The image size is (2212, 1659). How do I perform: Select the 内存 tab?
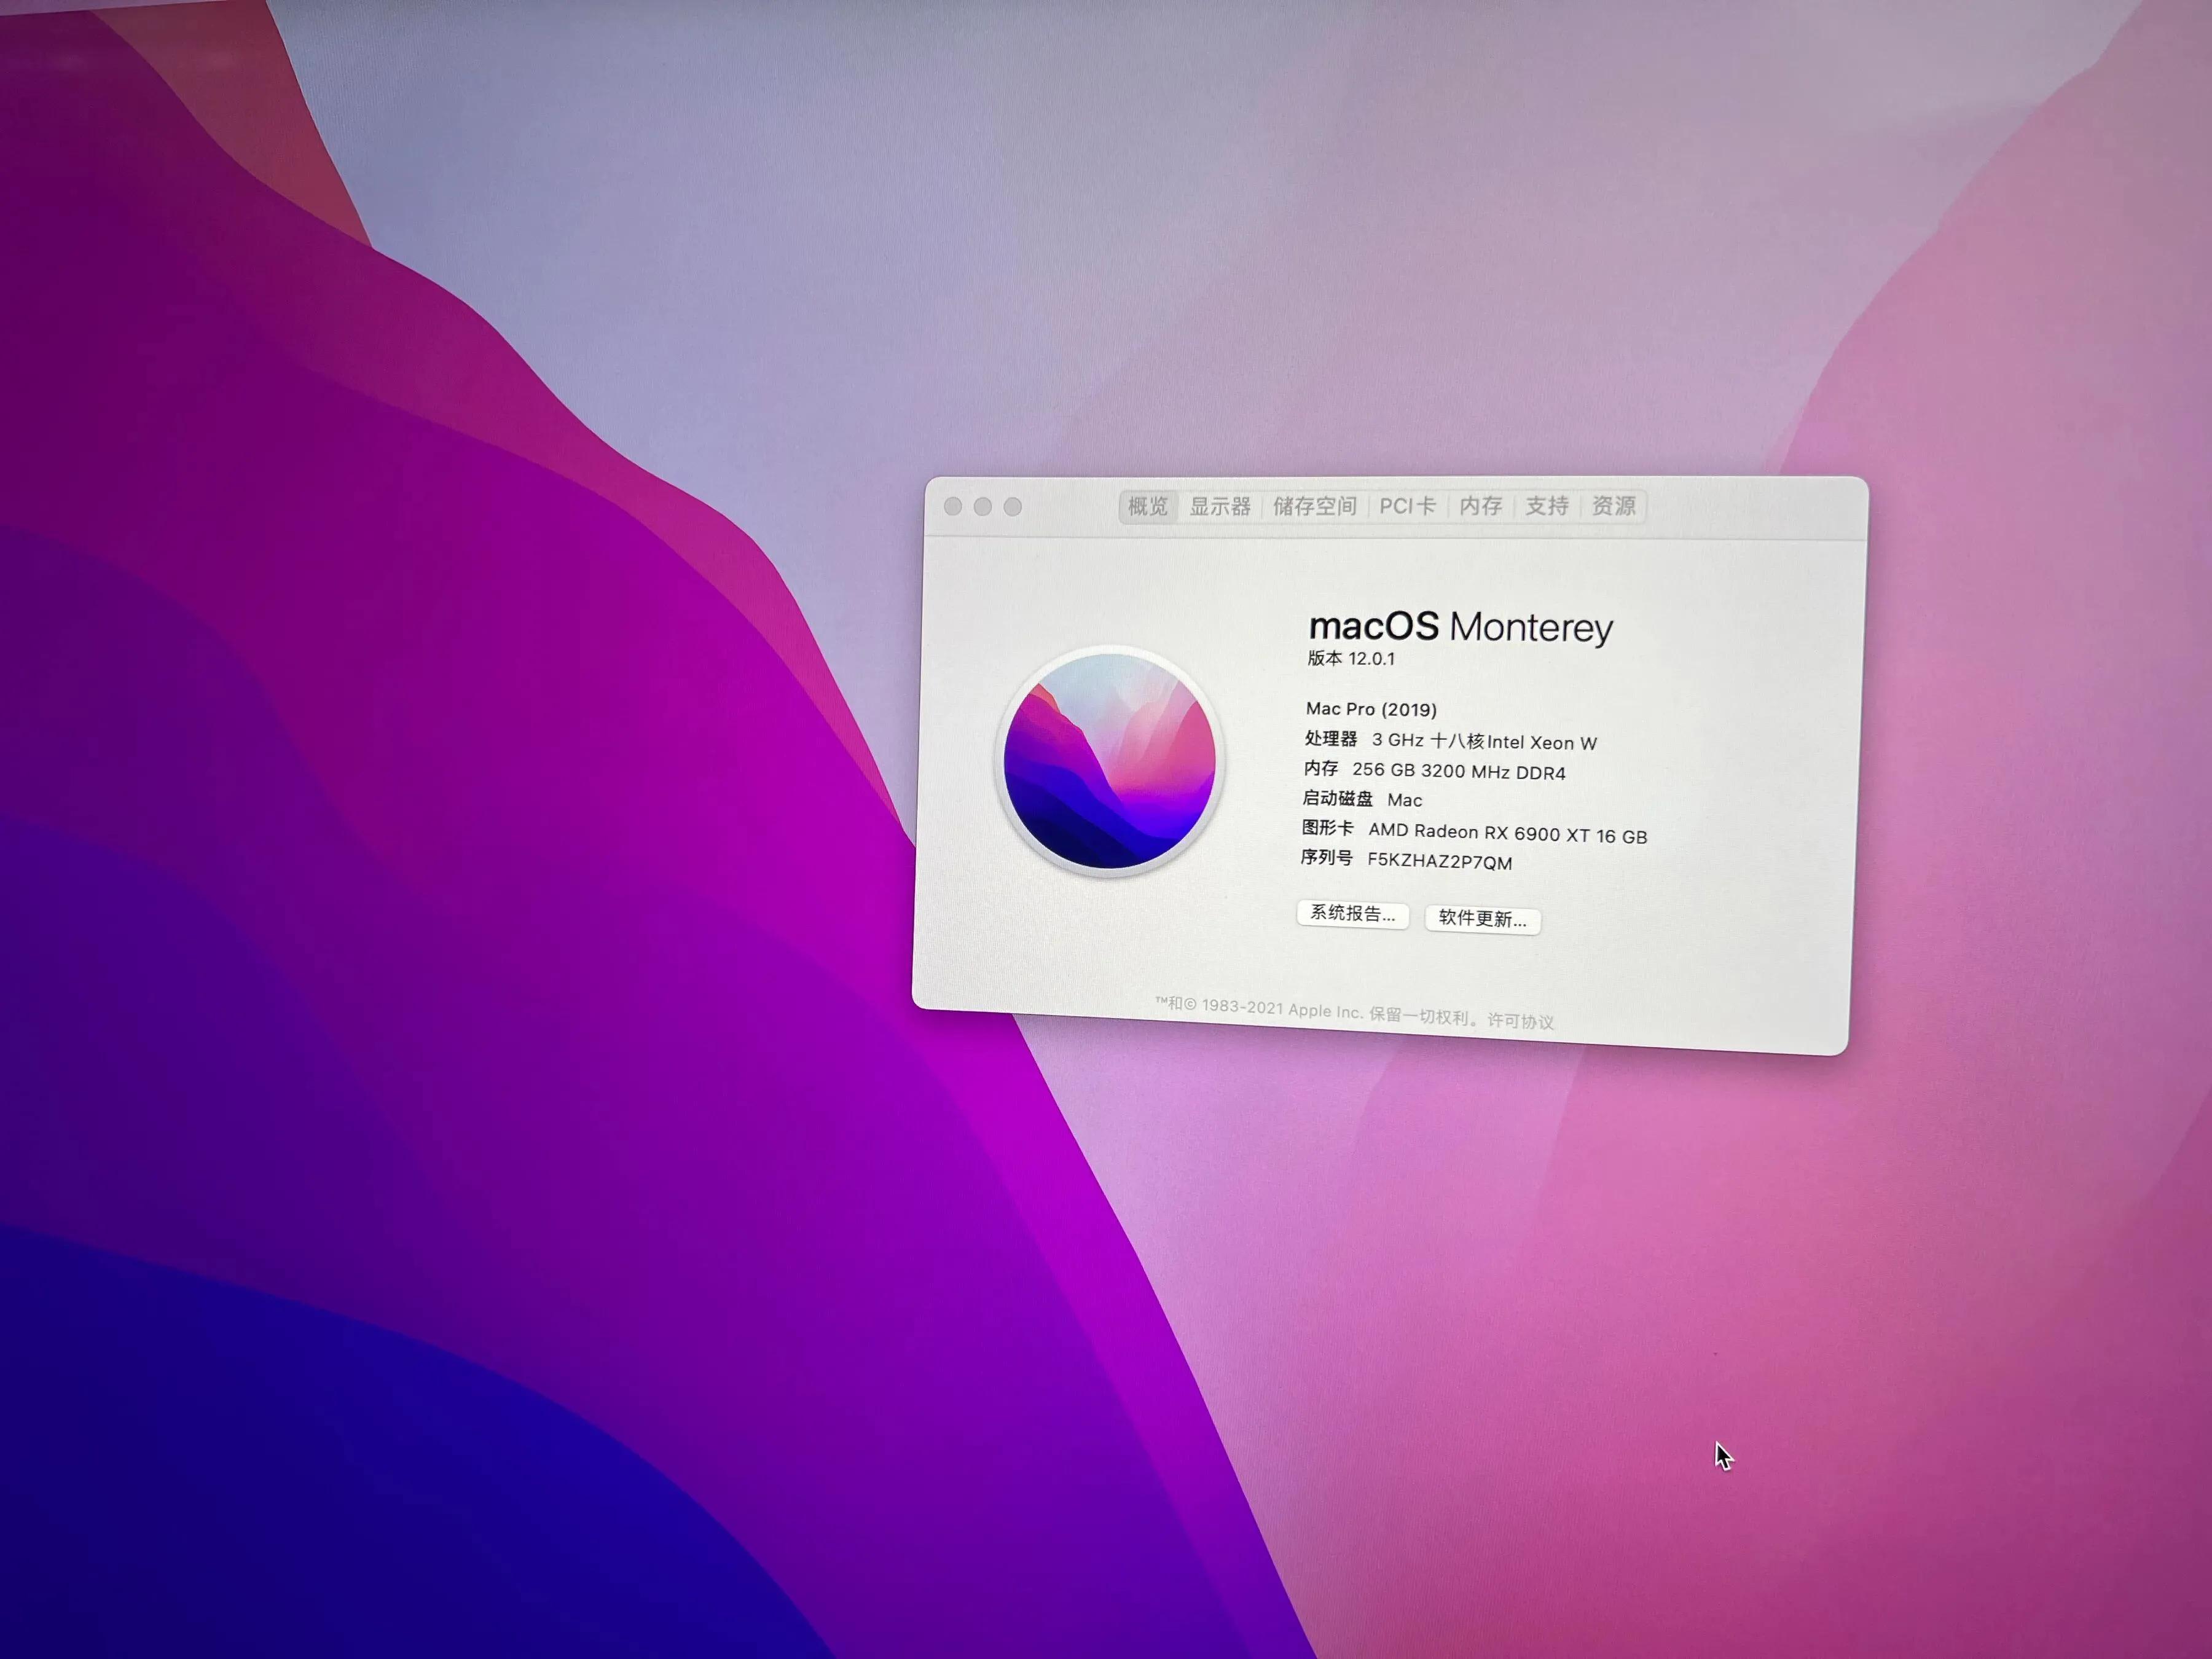coord(1481,506)
